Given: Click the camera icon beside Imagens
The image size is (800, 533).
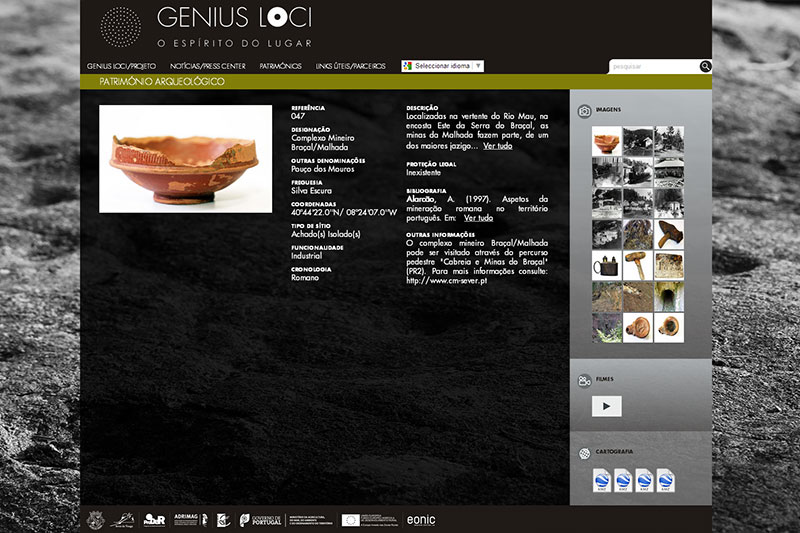Looking at the screenshot, I should 584,110.
